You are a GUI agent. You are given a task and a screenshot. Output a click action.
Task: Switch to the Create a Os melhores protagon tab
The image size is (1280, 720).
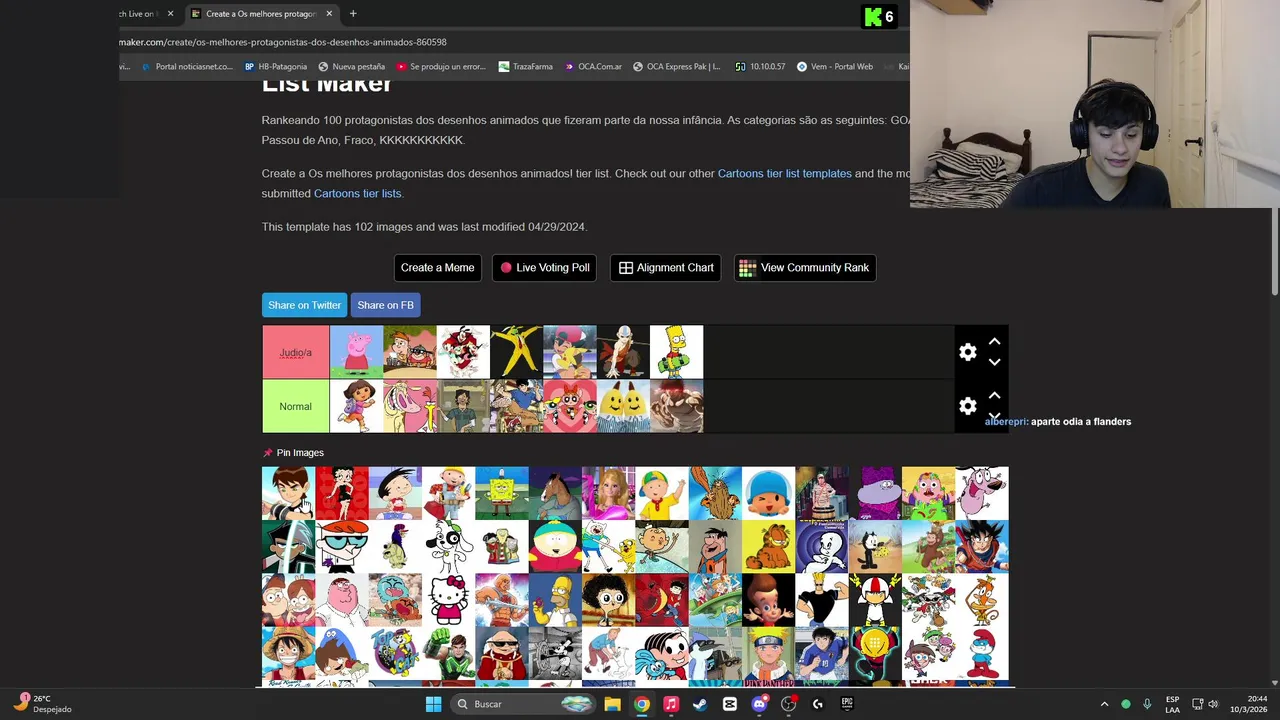pos(260,14)
